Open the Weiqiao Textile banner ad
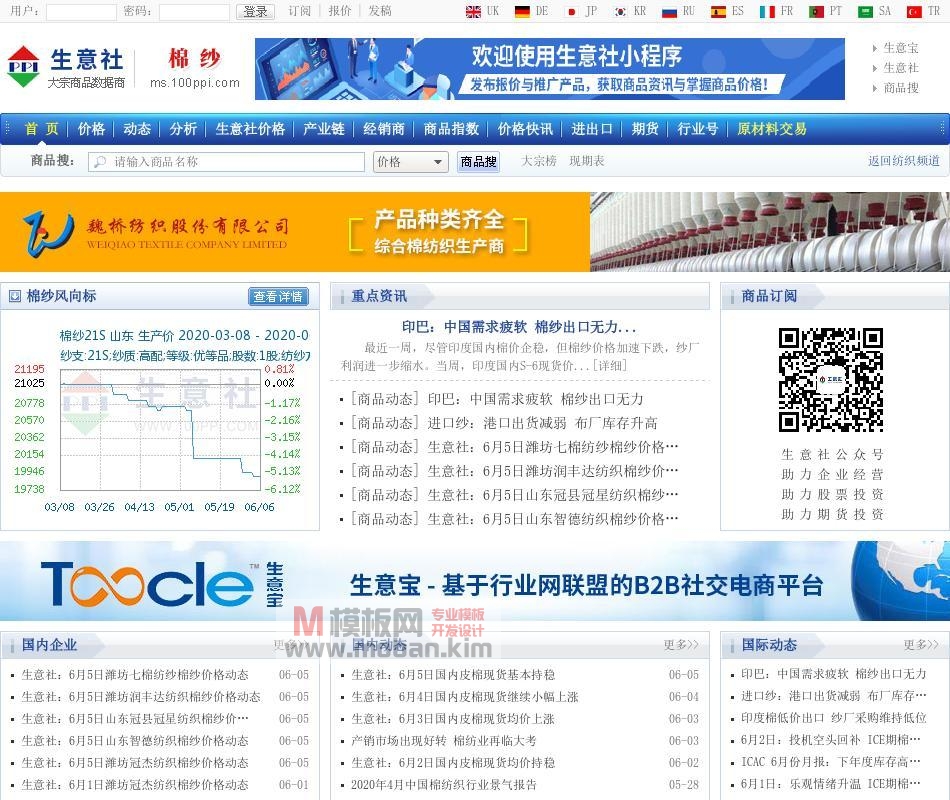The image size is (950, 800). [x=475, y=232]
